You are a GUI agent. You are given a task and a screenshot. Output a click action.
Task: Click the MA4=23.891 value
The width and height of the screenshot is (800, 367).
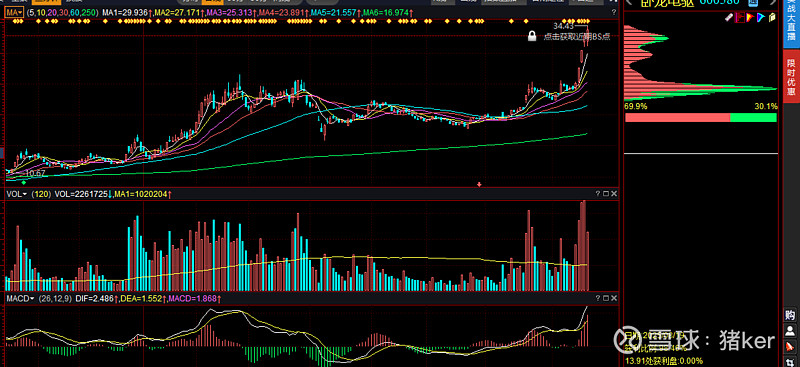(x=282, y=11)
